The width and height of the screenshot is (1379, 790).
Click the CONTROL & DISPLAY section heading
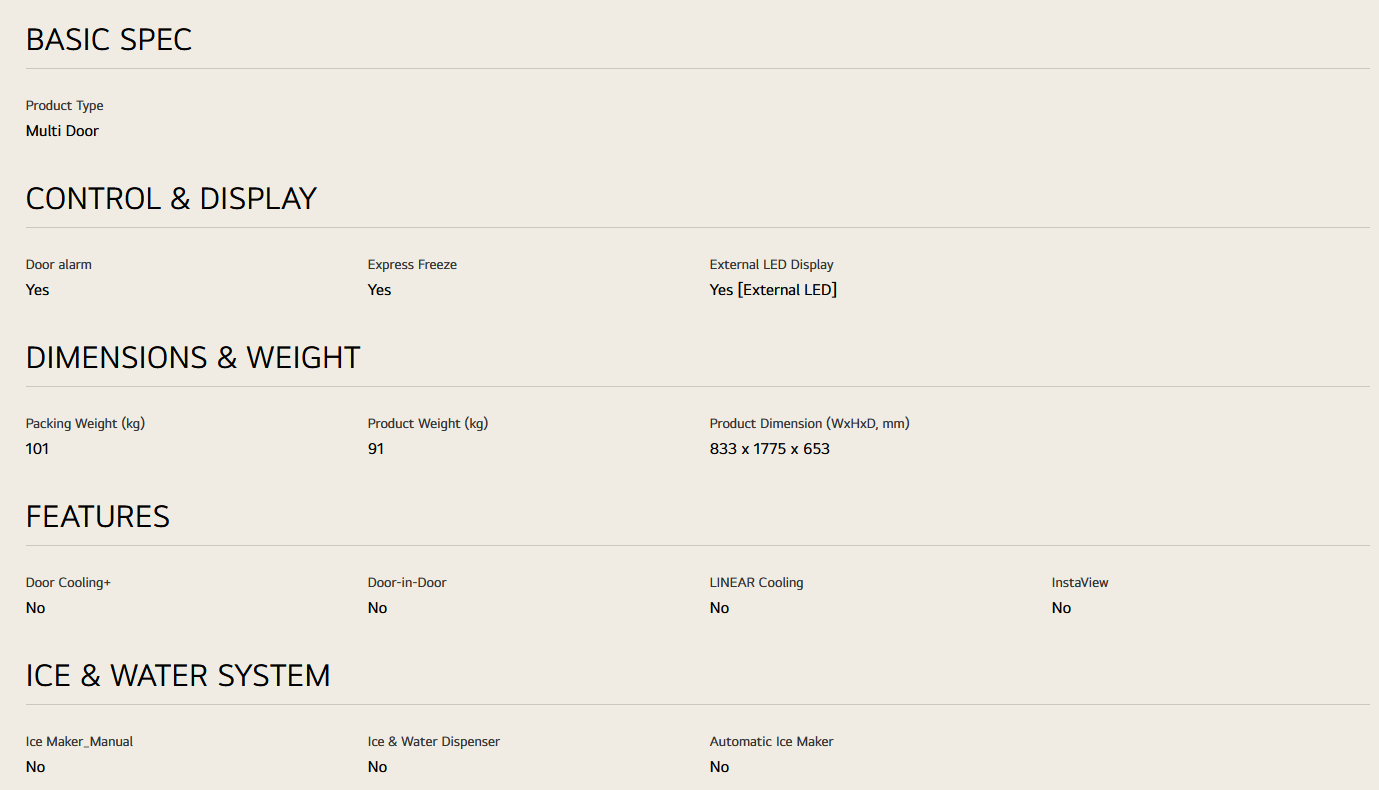pyautogui.click(x=171, y=199)
